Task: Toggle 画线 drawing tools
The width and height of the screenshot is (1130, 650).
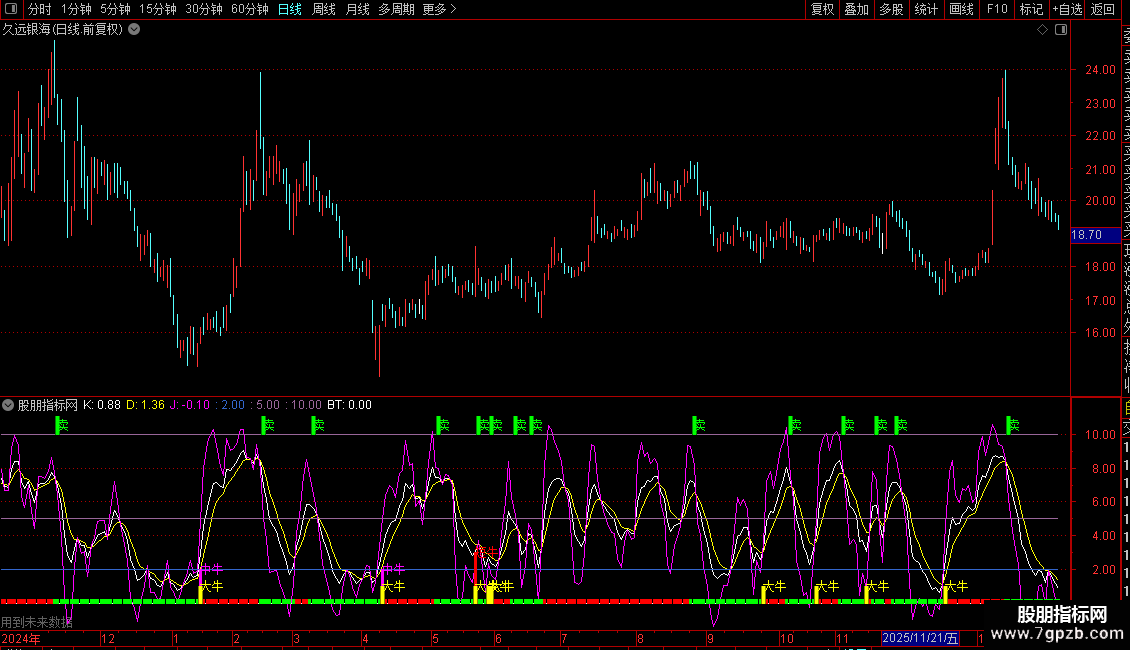Action: [x=961, y=9]
